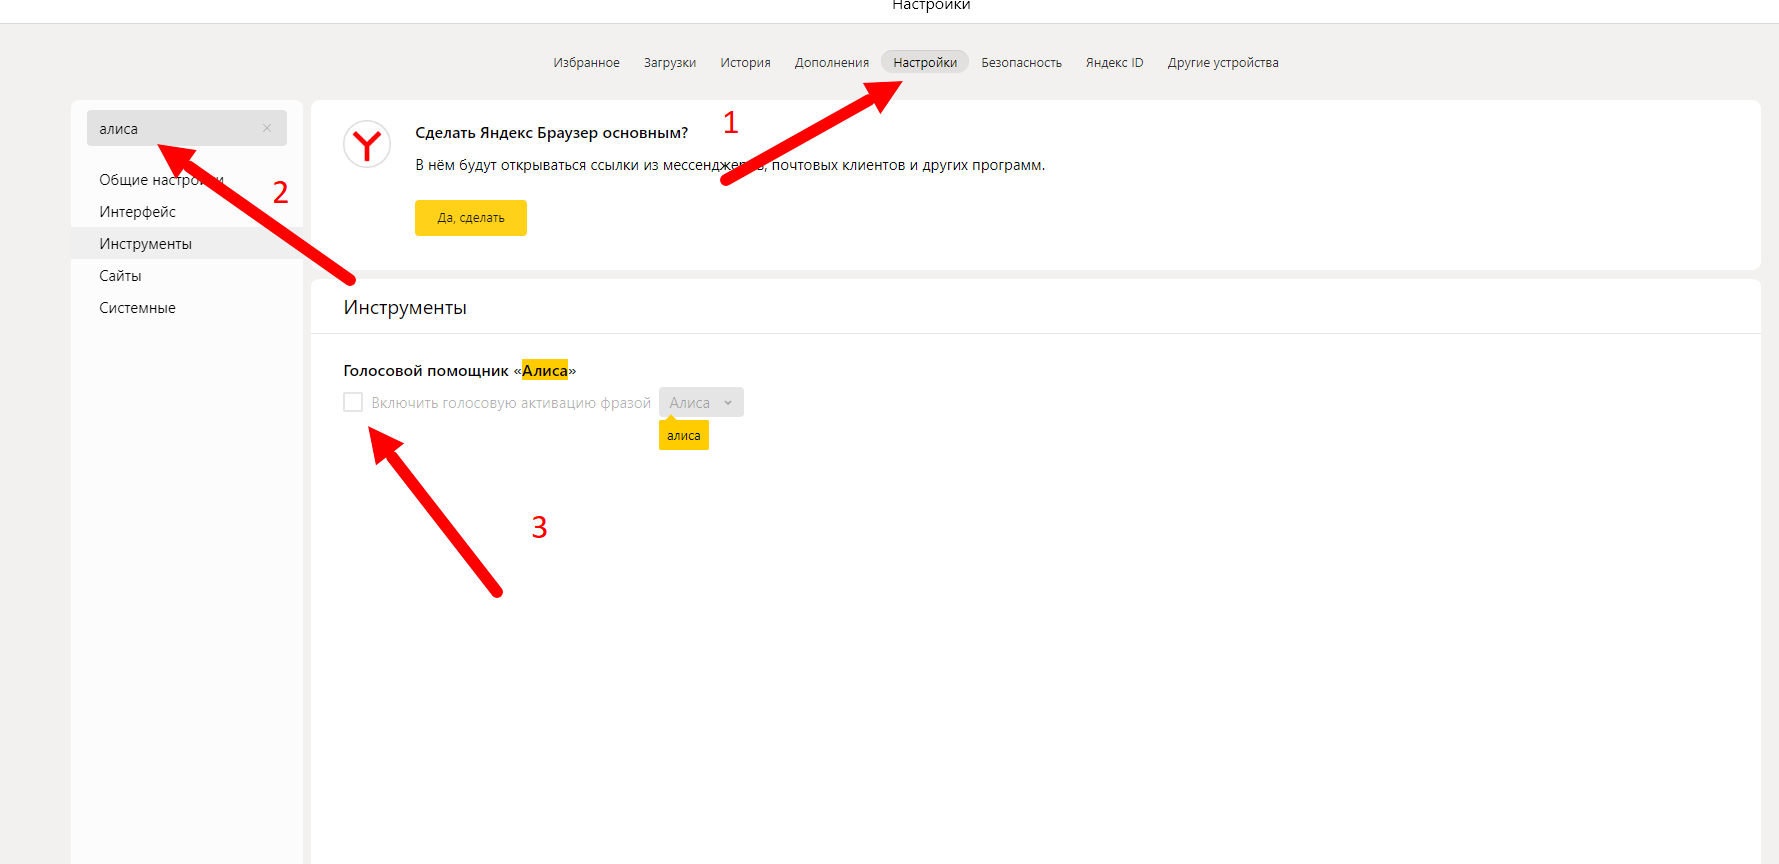
Task: Click 'Голосовой помощник «Алиса»' heading
Action: click(460, 371)
